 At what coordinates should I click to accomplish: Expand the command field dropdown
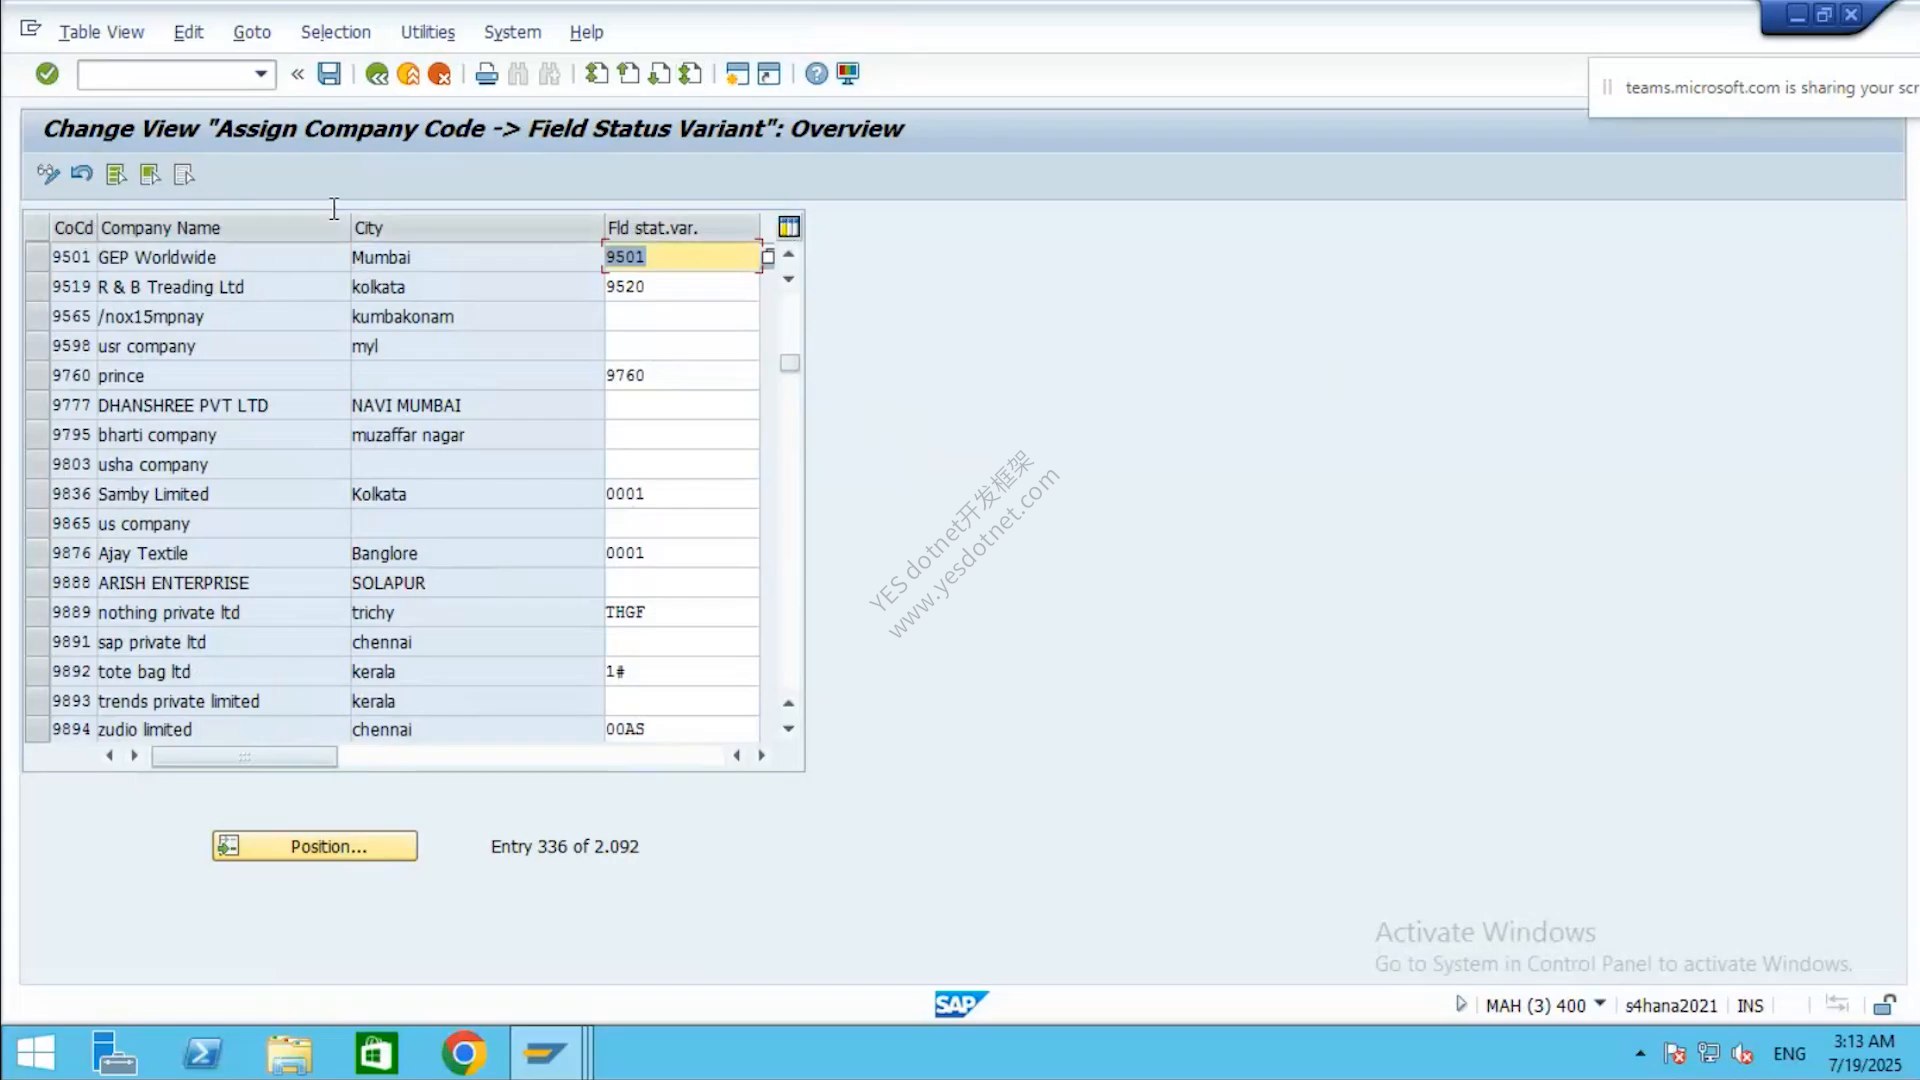tap(261, 74)
